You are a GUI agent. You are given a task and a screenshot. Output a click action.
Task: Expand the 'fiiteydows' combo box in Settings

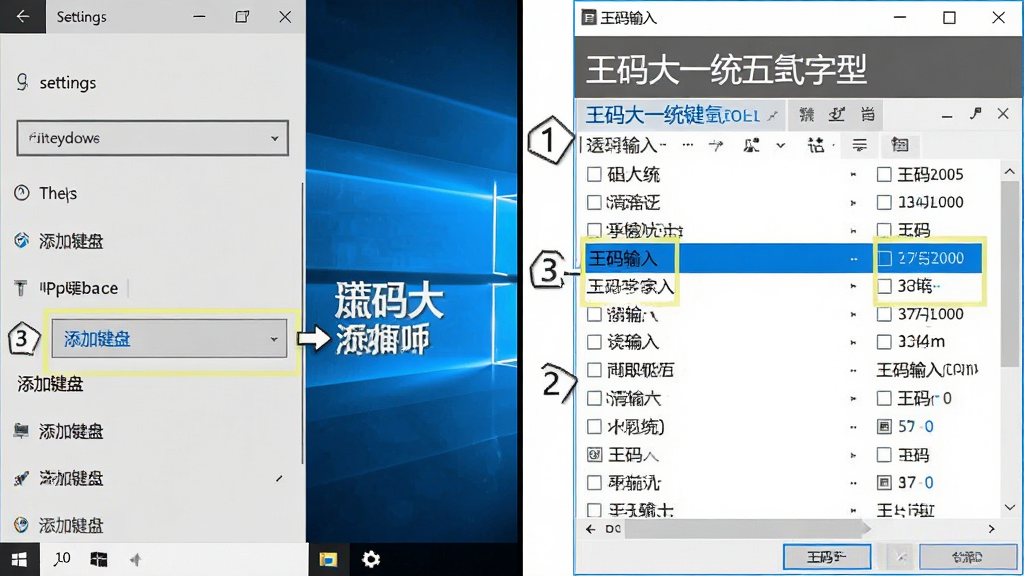point(152,138)
